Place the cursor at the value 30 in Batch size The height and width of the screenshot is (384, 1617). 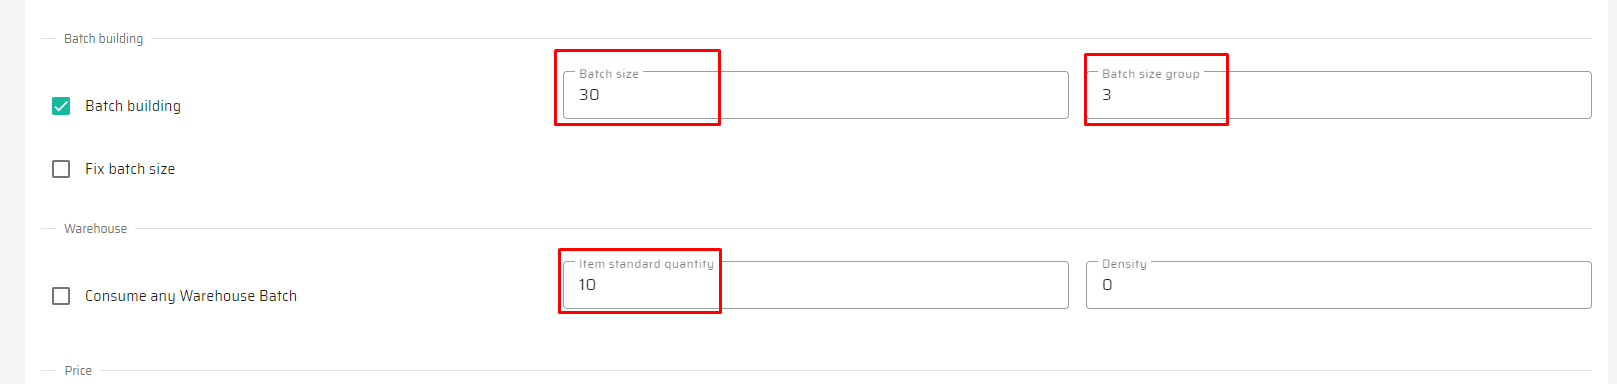pyautogui.click(x=589, y=95)
